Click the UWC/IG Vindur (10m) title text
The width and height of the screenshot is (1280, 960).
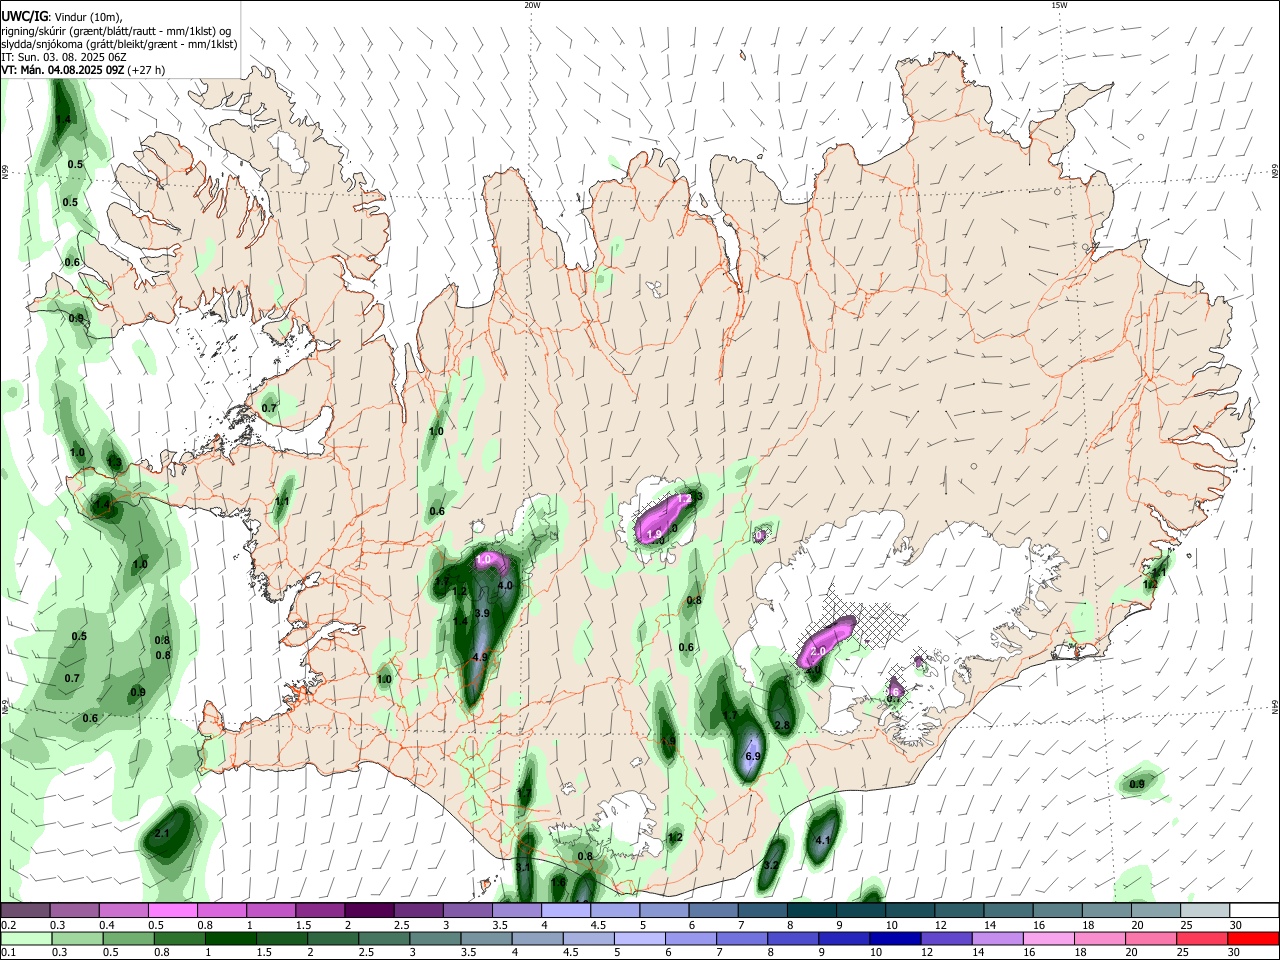[x=61, y=16]
